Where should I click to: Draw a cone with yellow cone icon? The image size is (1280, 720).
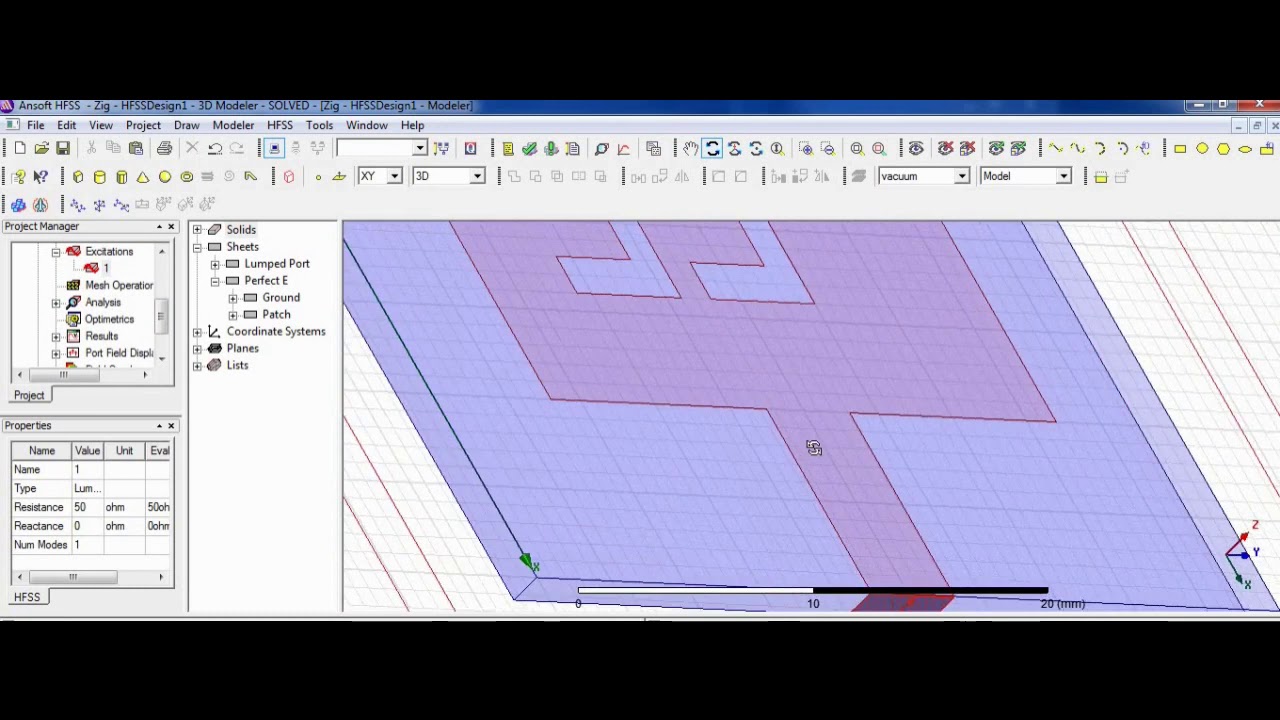pos(143,176)
